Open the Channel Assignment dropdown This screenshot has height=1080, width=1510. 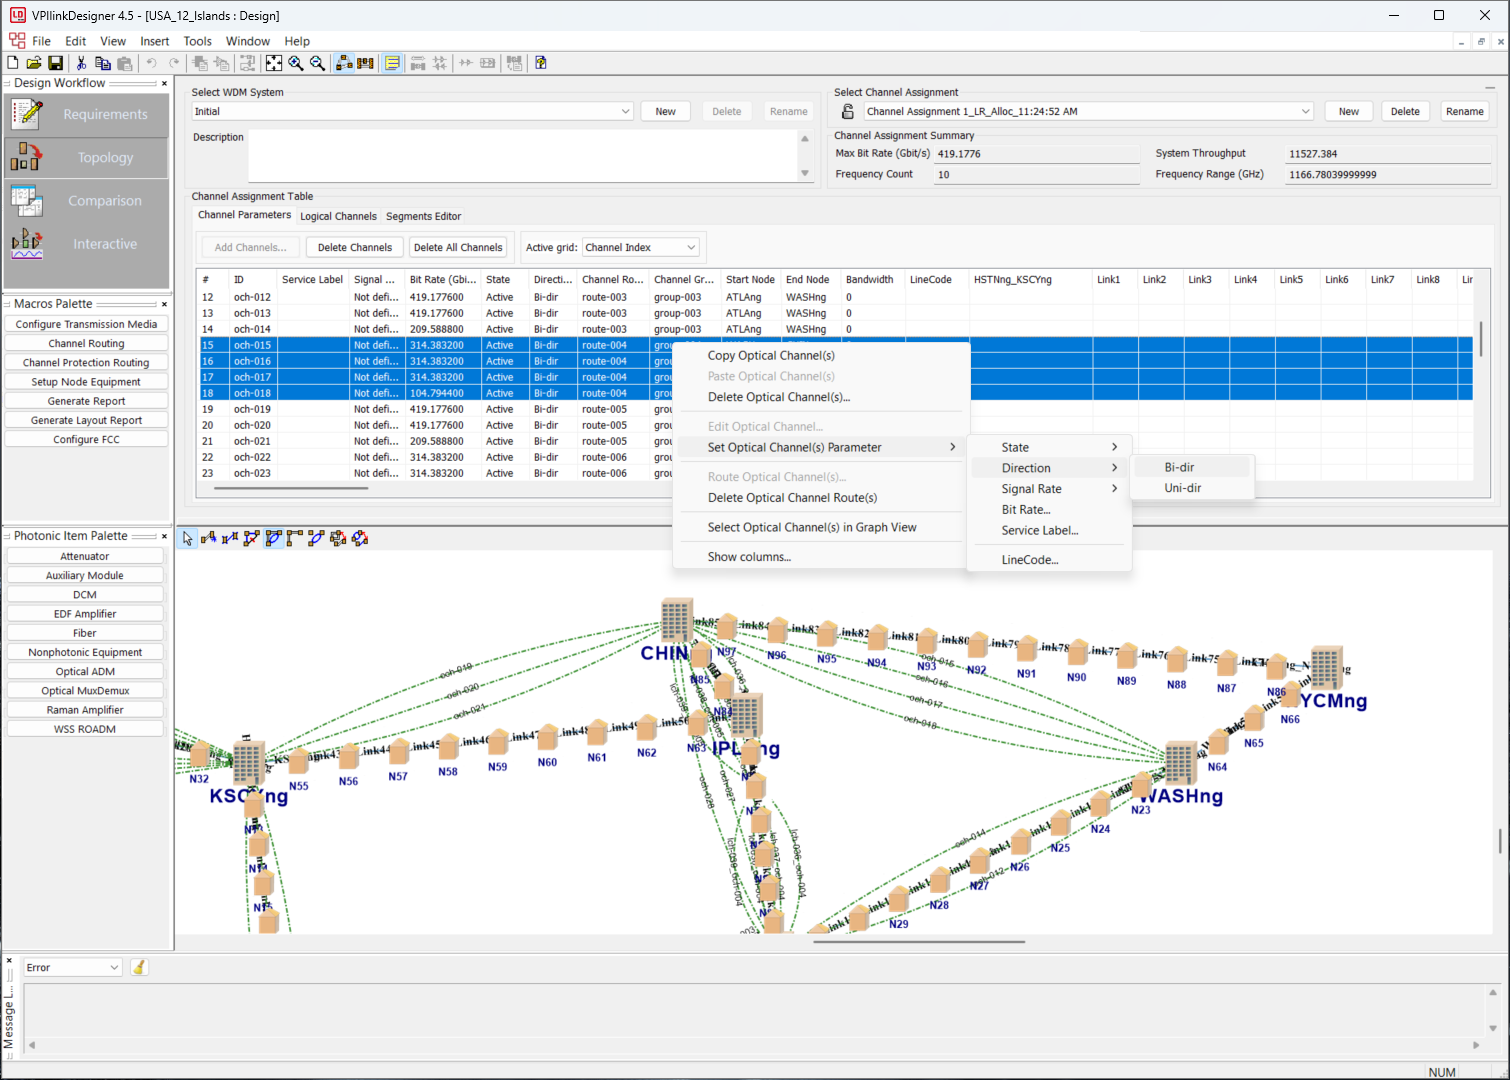click(1088, 112)
